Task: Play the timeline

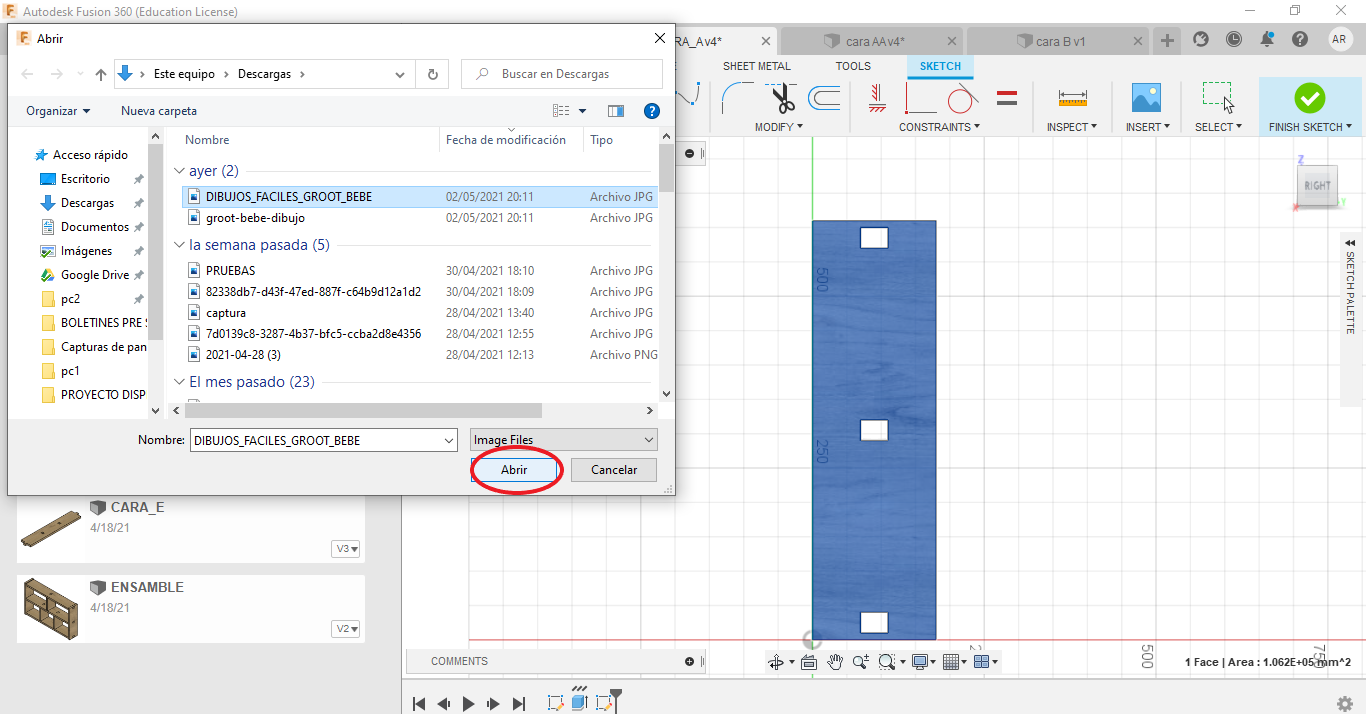Action: point(469,704)
